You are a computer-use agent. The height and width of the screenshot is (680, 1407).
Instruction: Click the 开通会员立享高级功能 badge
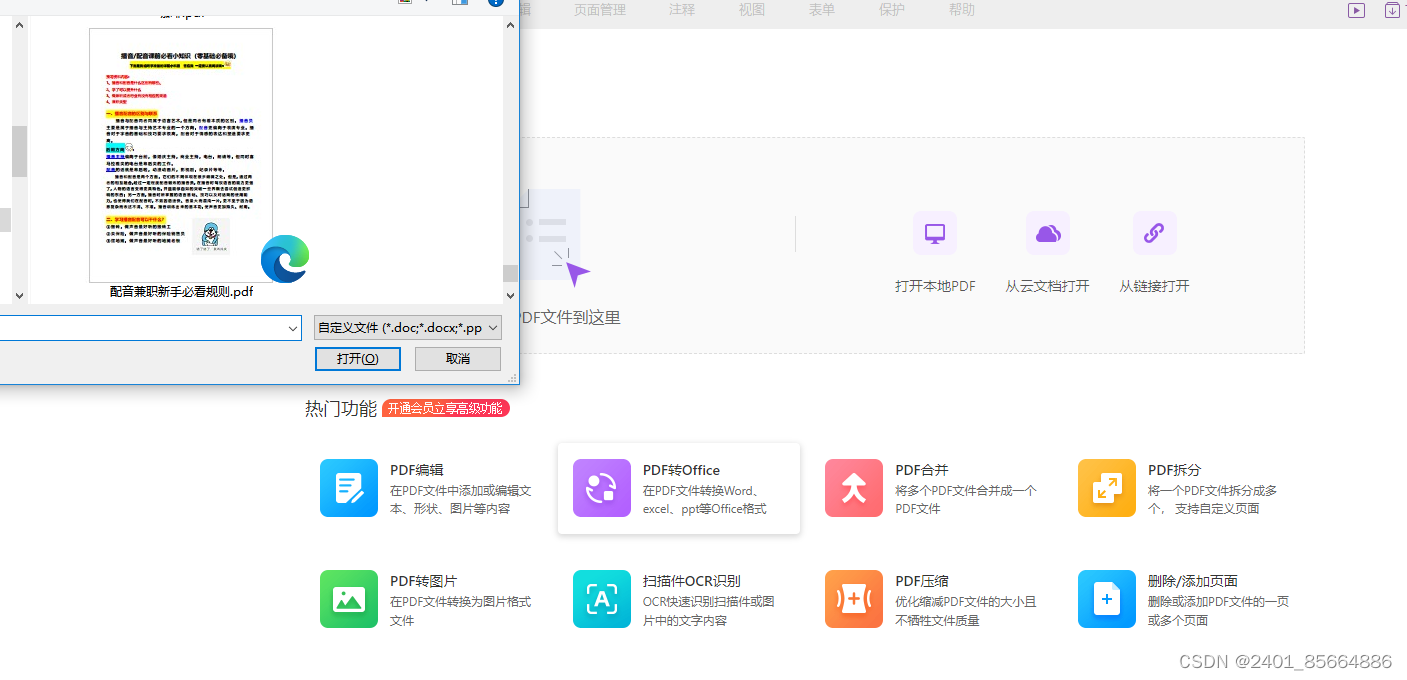446,408
